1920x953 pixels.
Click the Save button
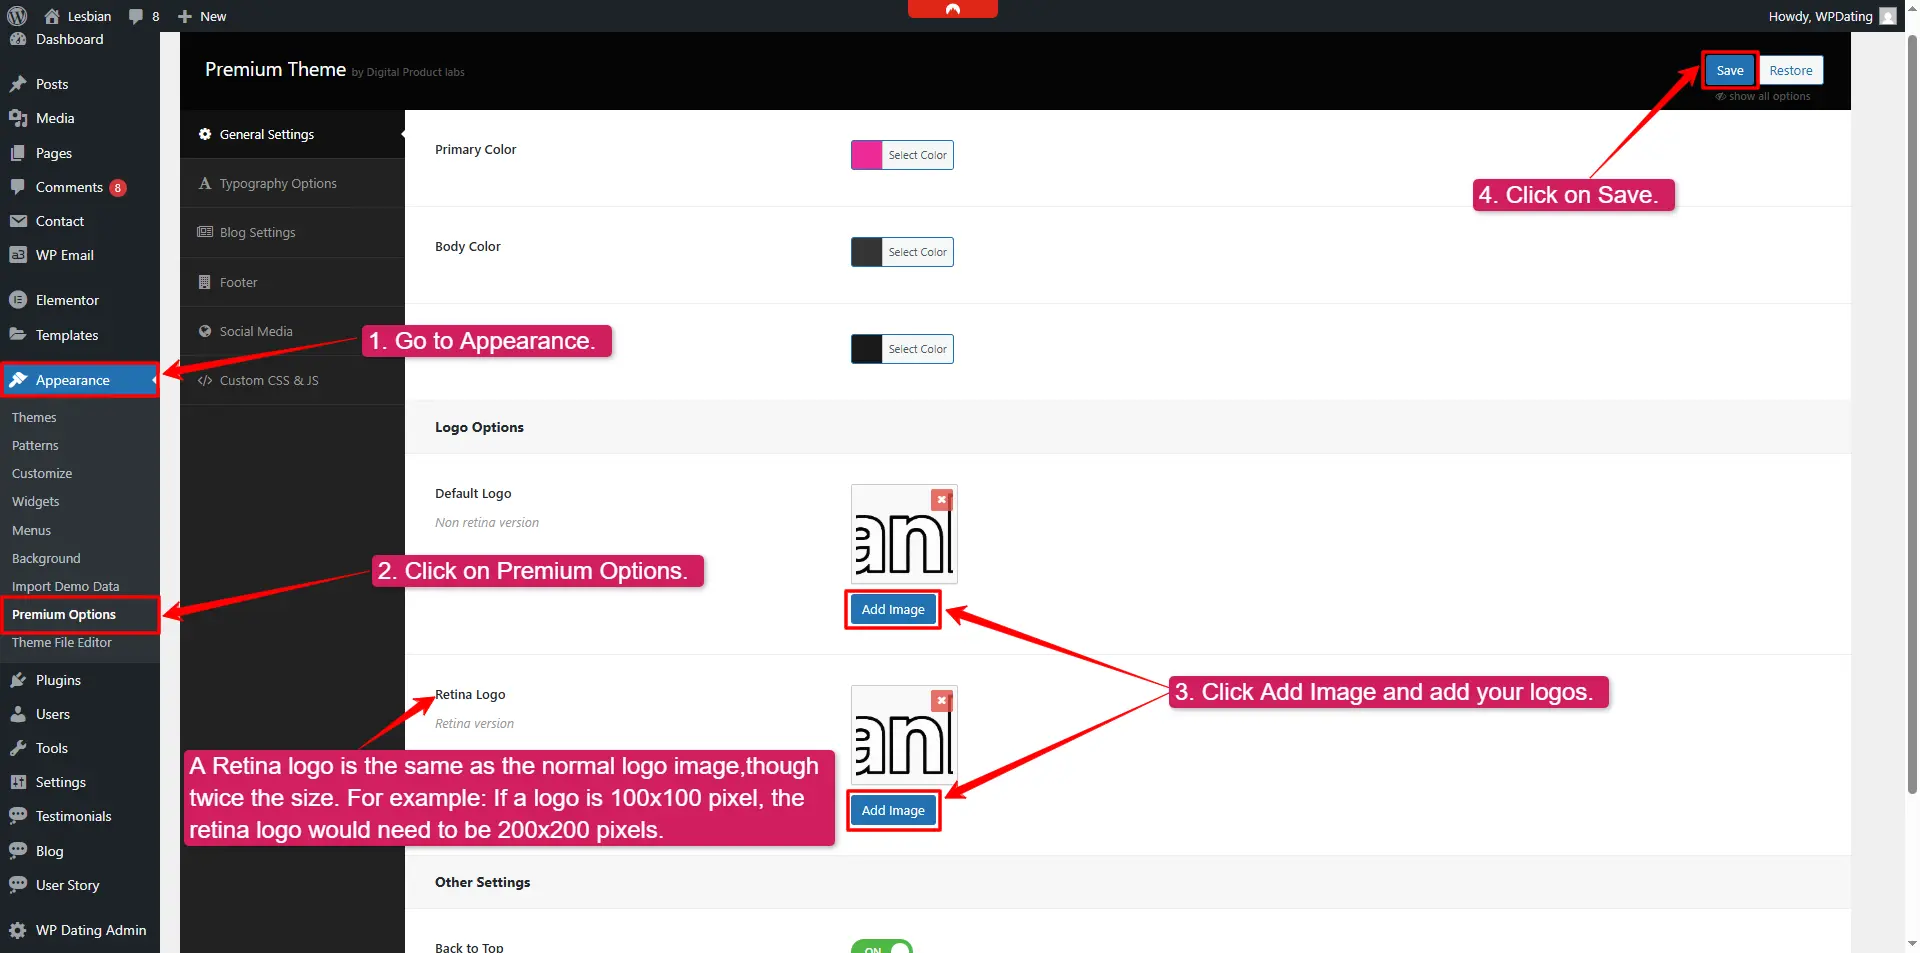[x=1729, y=71]
